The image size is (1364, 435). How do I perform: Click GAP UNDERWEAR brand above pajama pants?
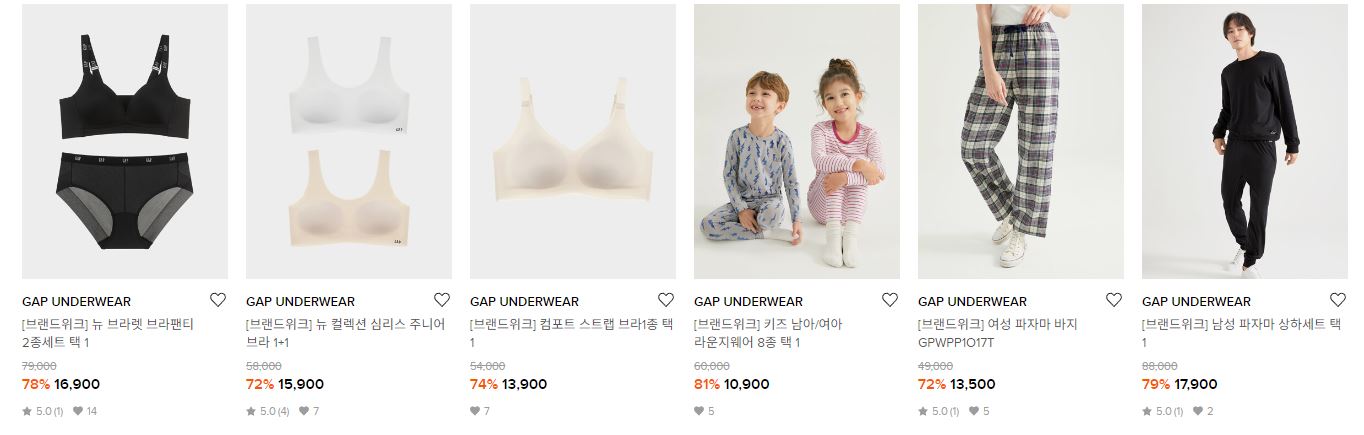click(972, 301)
